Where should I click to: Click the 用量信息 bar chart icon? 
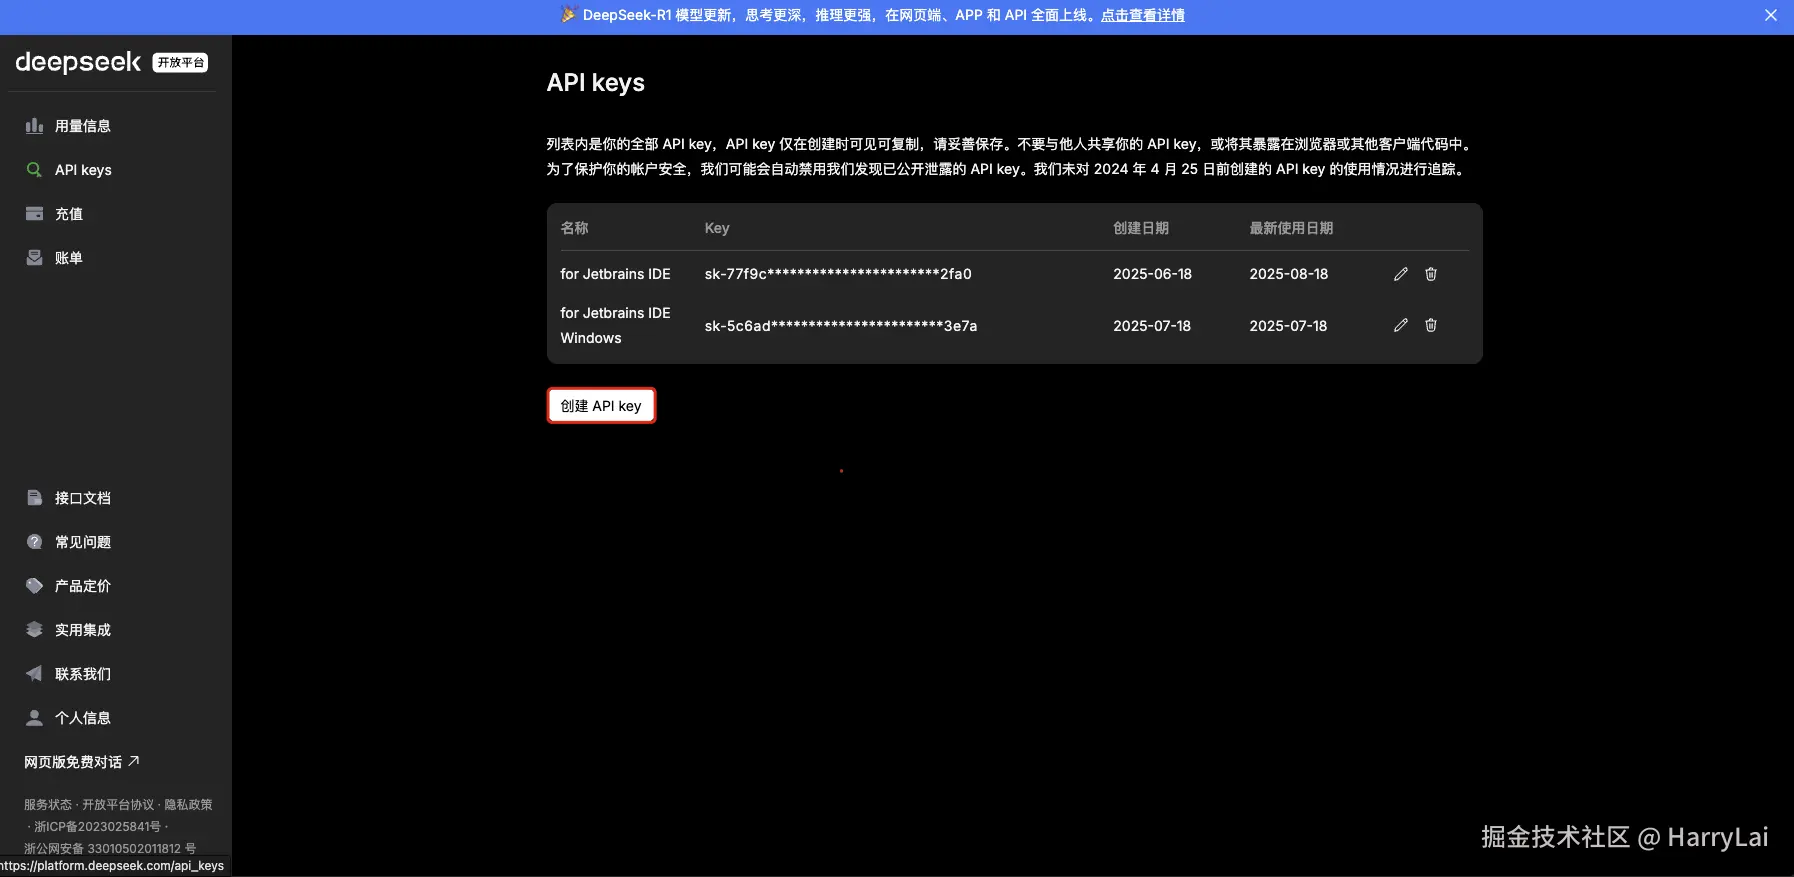pyautogui.click(x=34, y=126)
